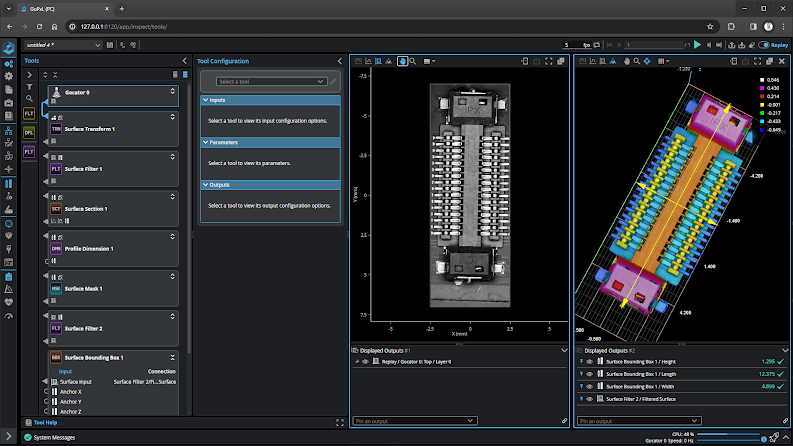Open the toolbox briefcase icon in sidebar

point(9,103)
